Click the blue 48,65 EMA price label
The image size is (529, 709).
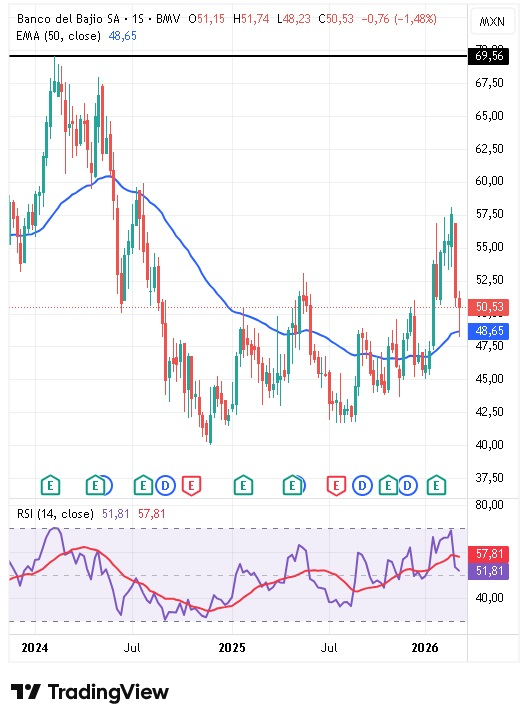point(489,331)
